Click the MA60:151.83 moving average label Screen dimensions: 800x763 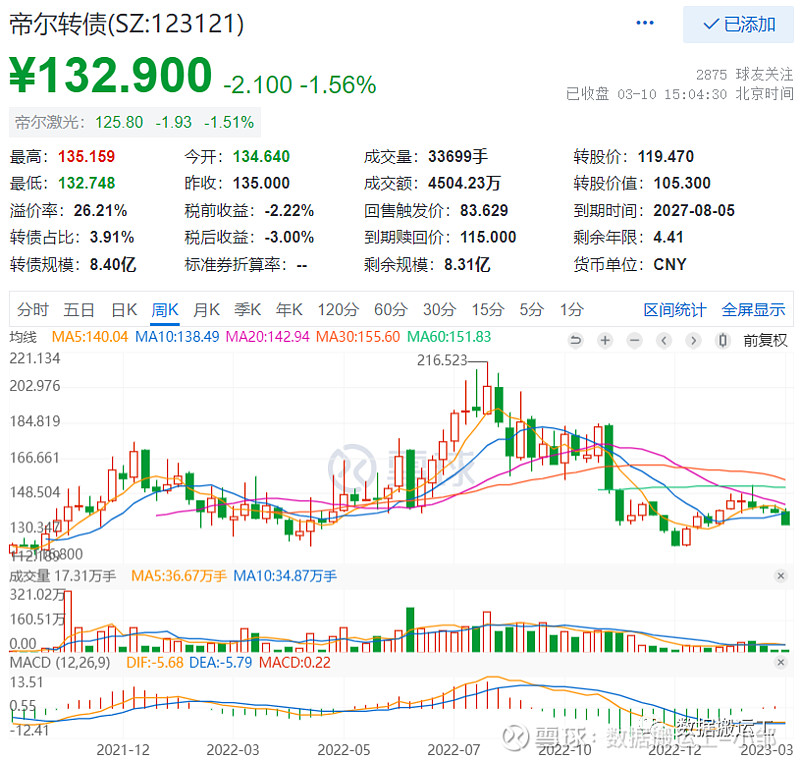449,337
